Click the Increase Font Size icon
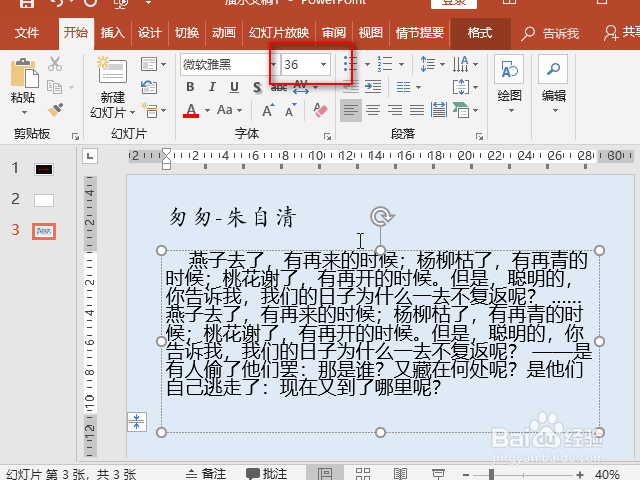Screen dimensions: 640x480 click(268, 110)
